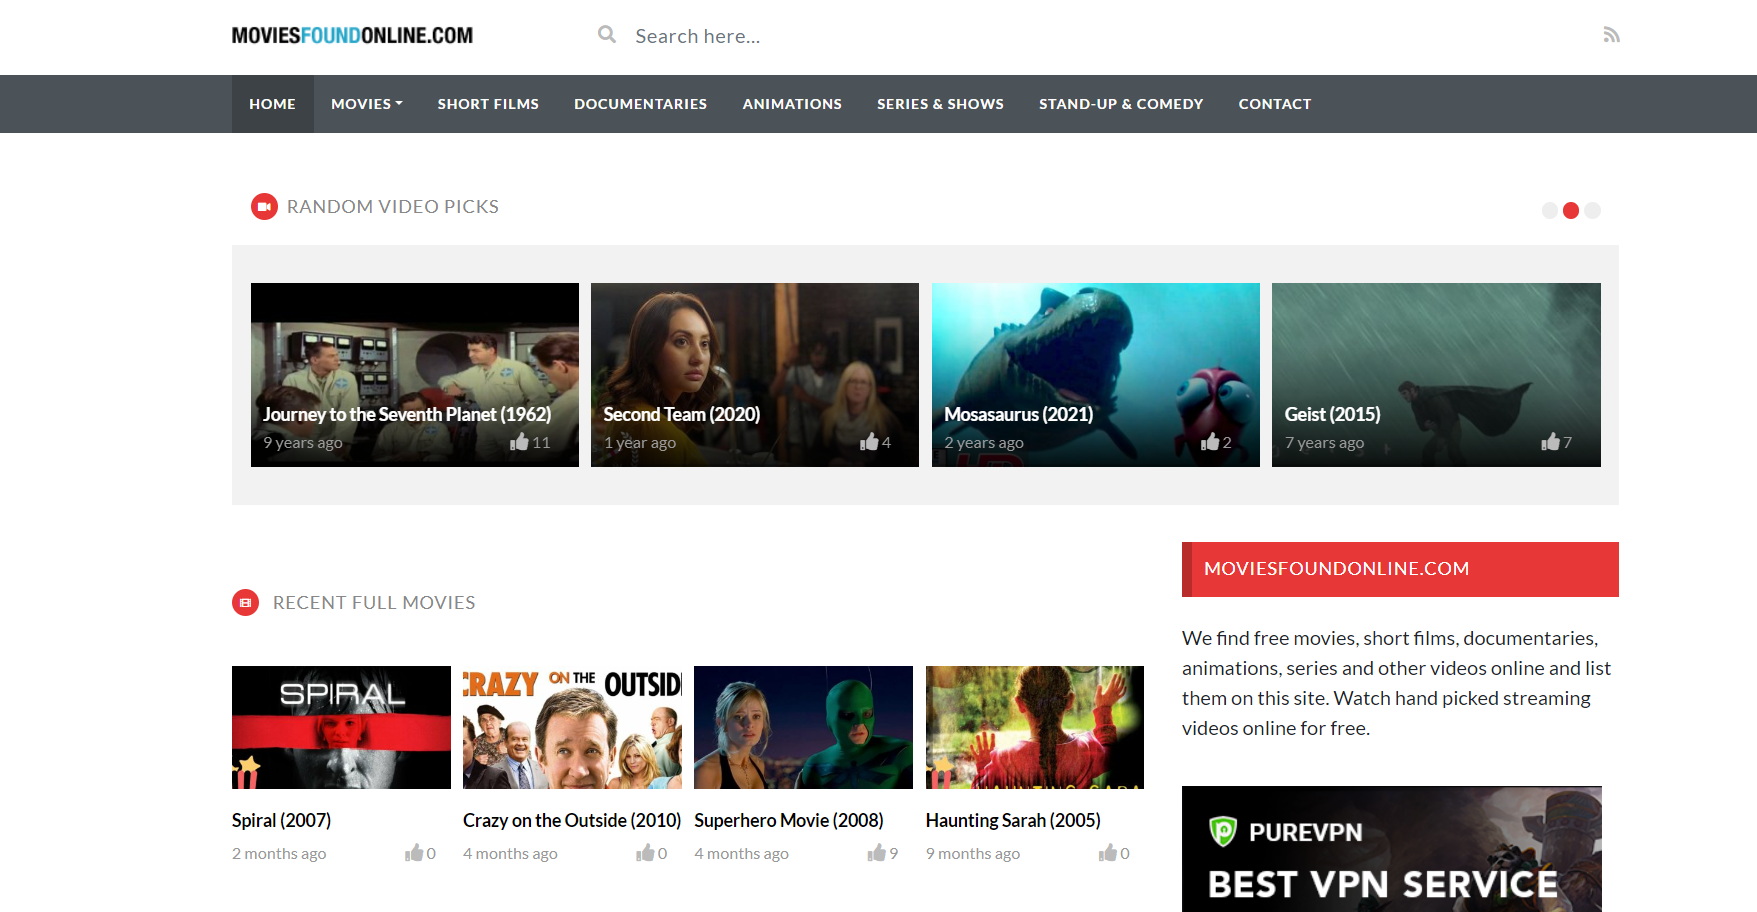Select the third carousel page dot
This screenshot has width=1757, height=912.
[x=1593, y=211]
